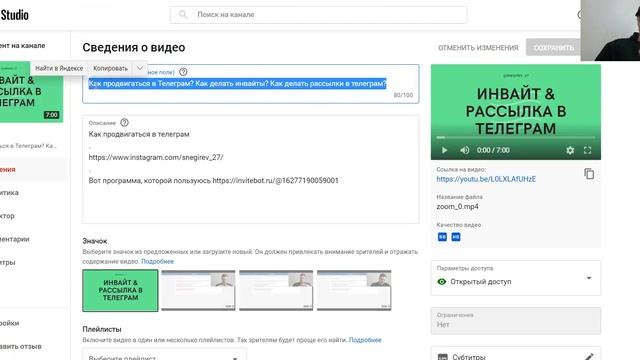Open the Аналитика sidebar item
The width and height of the screenshot is (640, 360).
[9, 192]
